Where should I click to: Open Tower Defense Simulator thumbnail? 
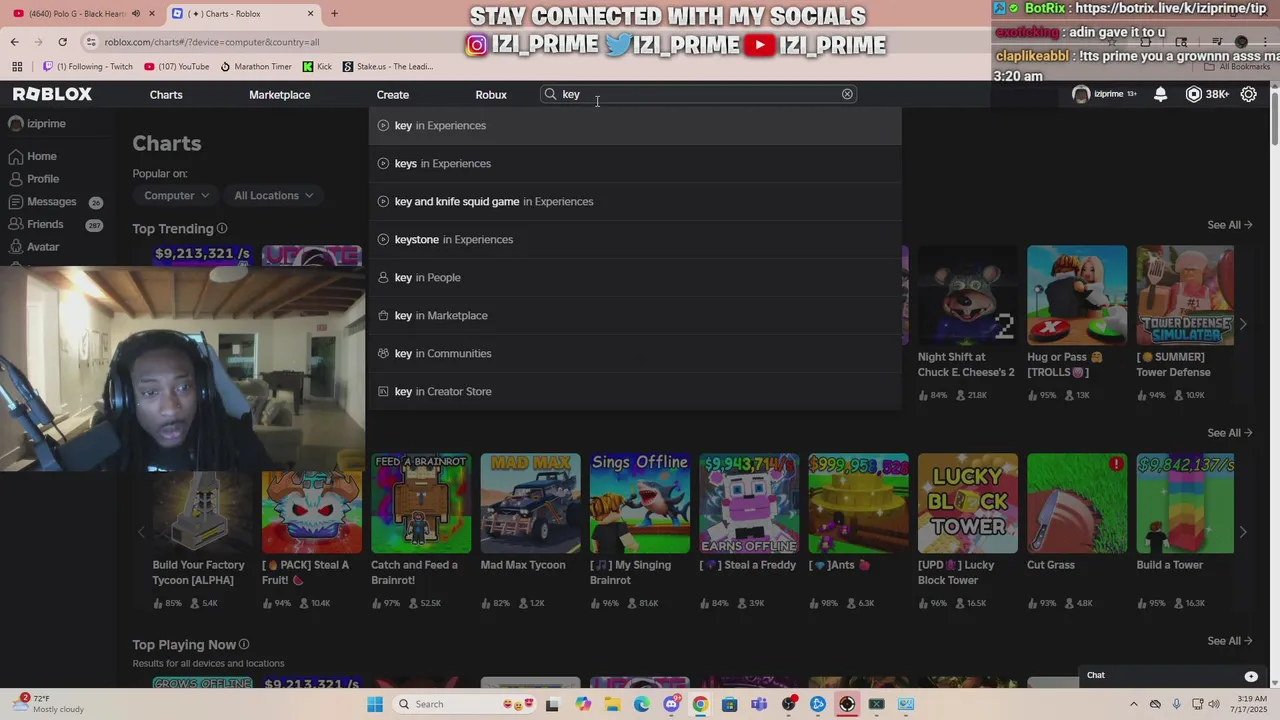coord(1186,296)
